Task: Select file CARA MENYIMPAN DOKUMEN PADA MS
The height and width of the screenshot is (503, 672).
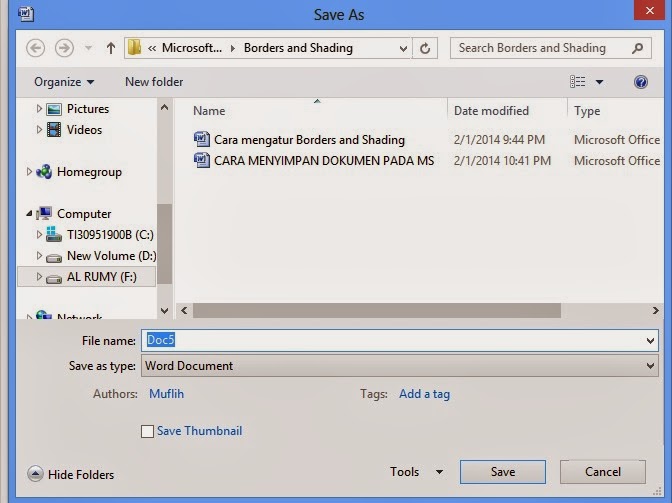Action: click(324, 161)
